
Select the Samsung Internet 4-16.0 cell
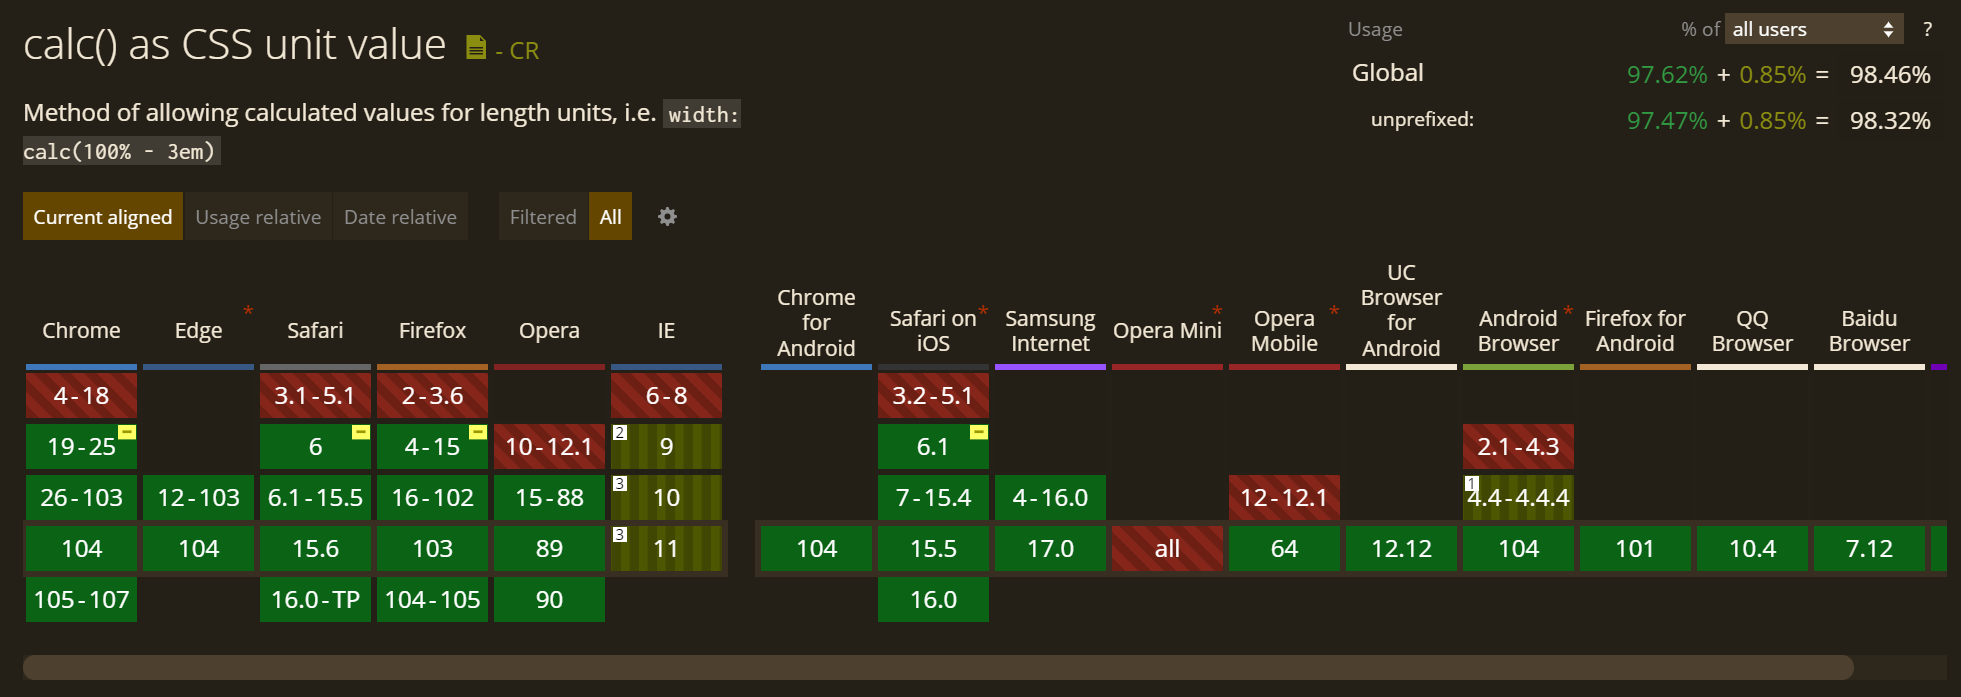pyautogui.click(x=1050, y=497)
